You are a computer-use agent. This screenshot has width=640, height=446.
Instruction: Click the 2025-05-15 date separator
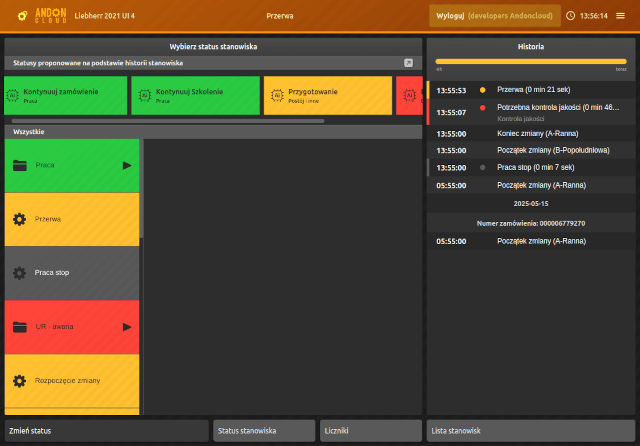tap(531, 204)
